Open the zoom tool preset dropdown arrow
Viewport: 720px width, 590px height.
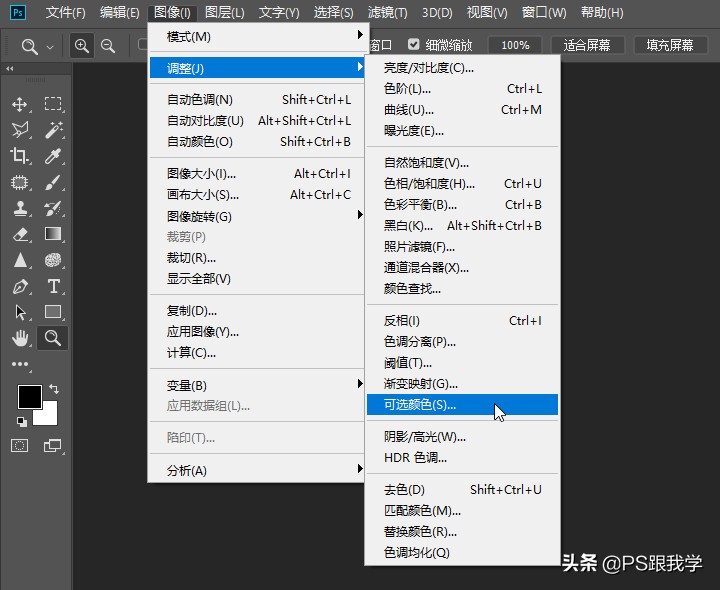[x=50, y=47]
